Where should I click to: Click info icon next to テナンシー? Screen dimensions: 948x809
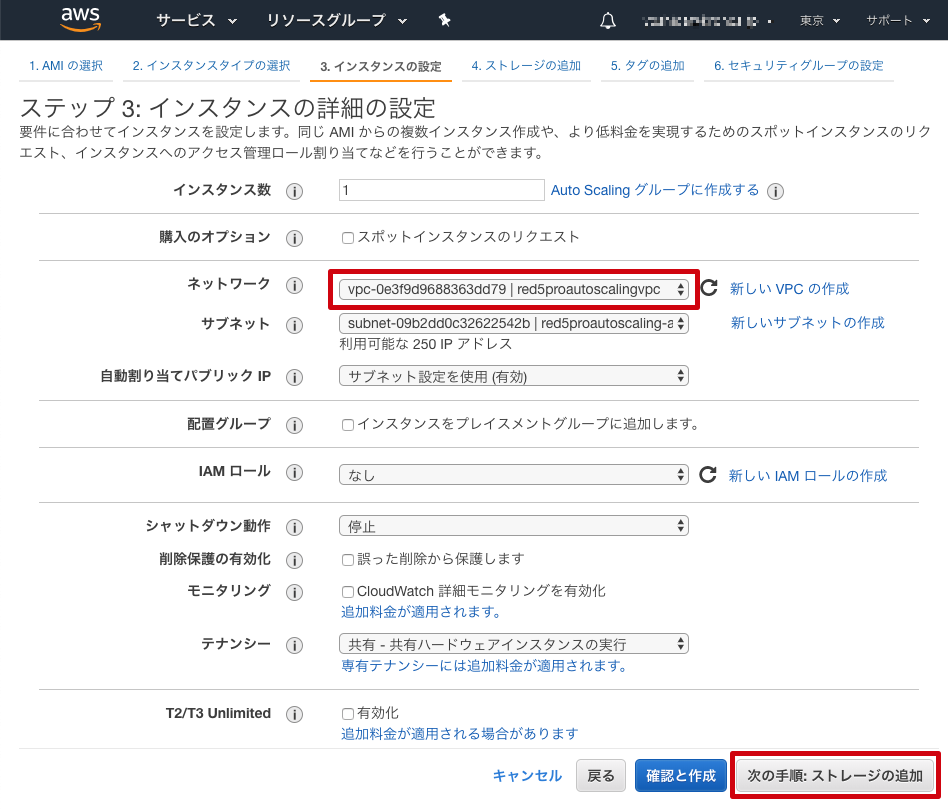294,645
